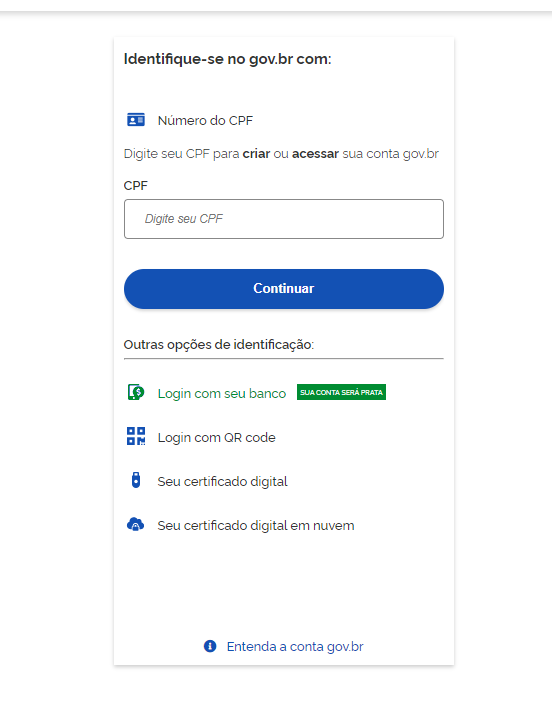
Task: Click the bold word 'acessar'
Action: (316, 154)
